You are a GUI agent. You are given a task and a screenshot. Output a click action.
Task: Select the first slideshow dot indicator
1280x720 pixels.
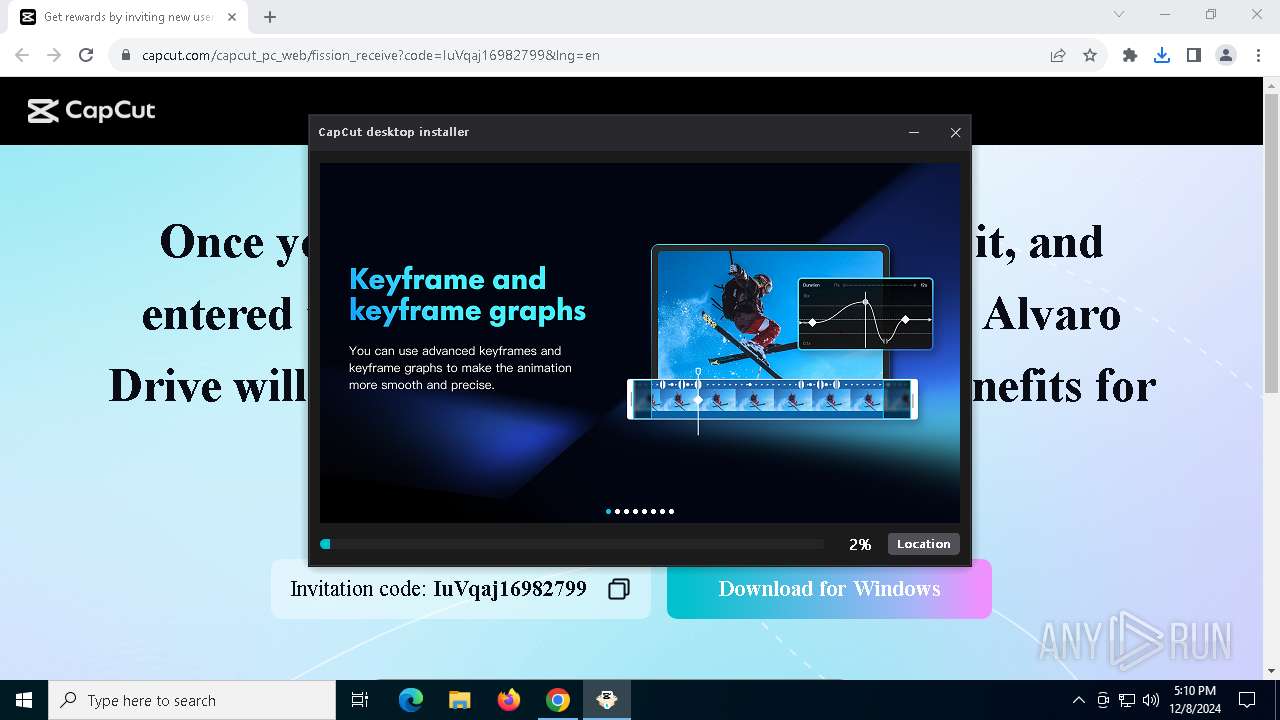(608, 511)
